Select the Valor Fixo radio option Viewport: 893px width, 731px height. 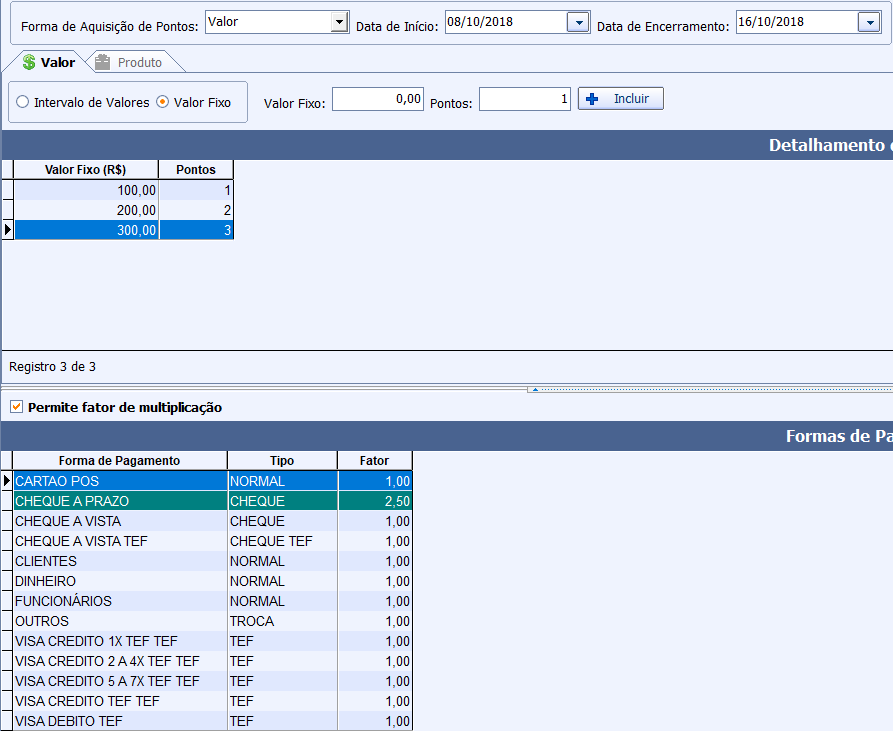coord(163,102)
